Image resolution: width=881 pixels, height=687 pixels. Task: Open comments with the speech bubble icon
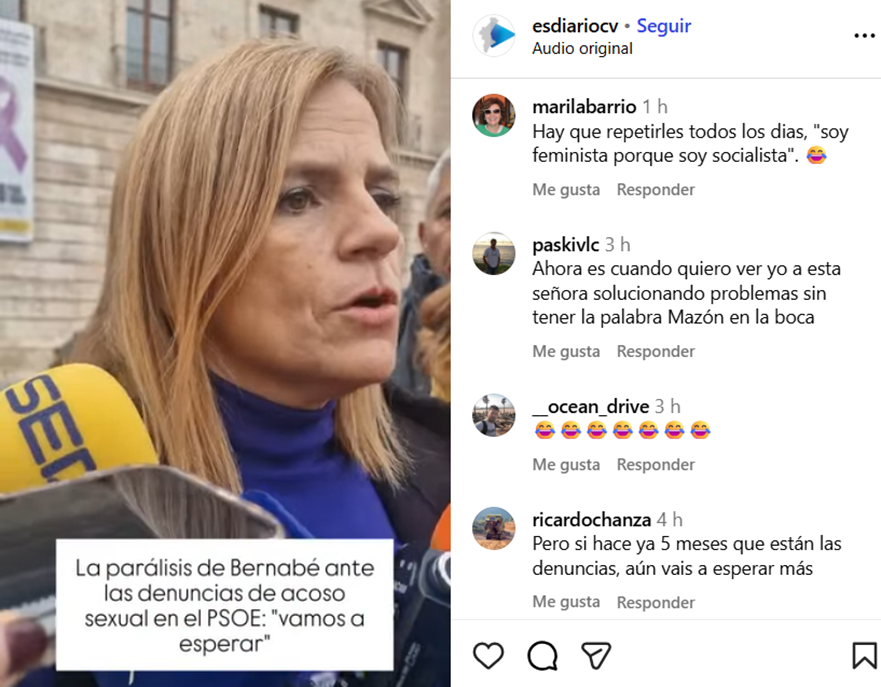point(542,656)
